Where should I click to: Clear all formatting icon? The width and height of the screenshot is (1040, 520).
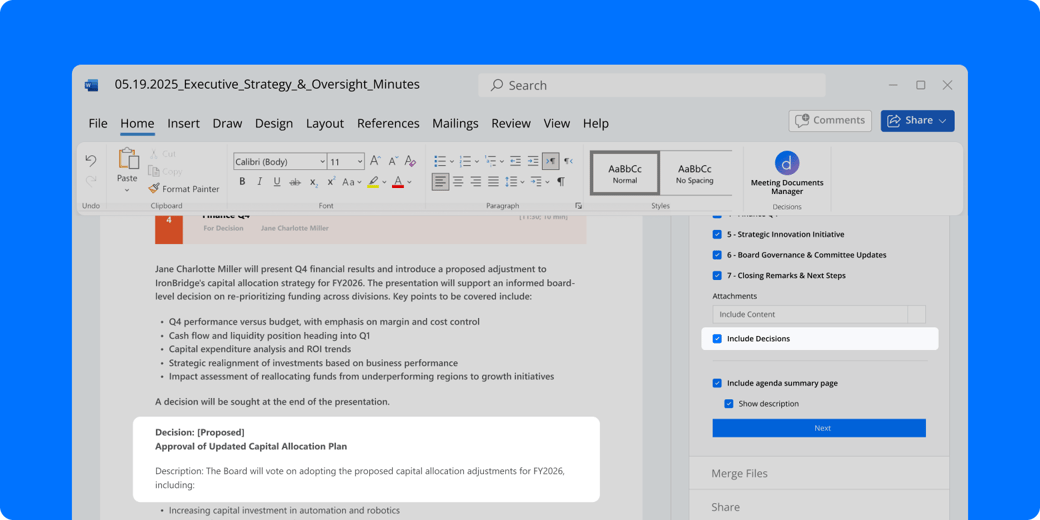(411, 161)
